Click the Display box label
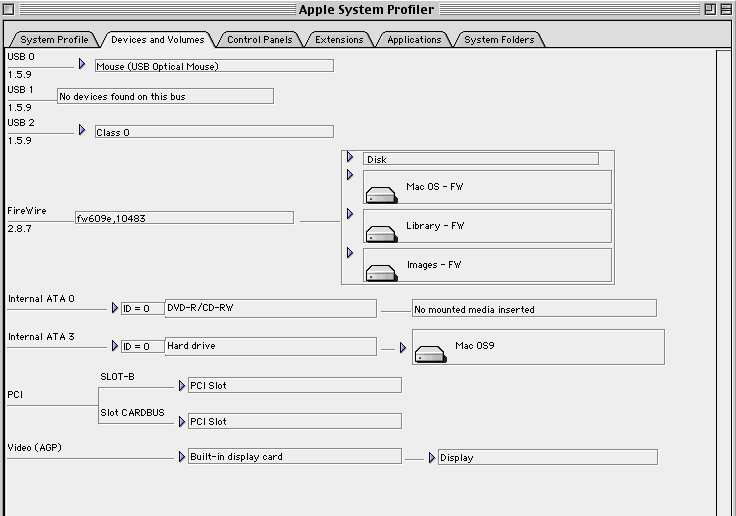This screenshot has height=516, width=736. (x=457, y=458)
